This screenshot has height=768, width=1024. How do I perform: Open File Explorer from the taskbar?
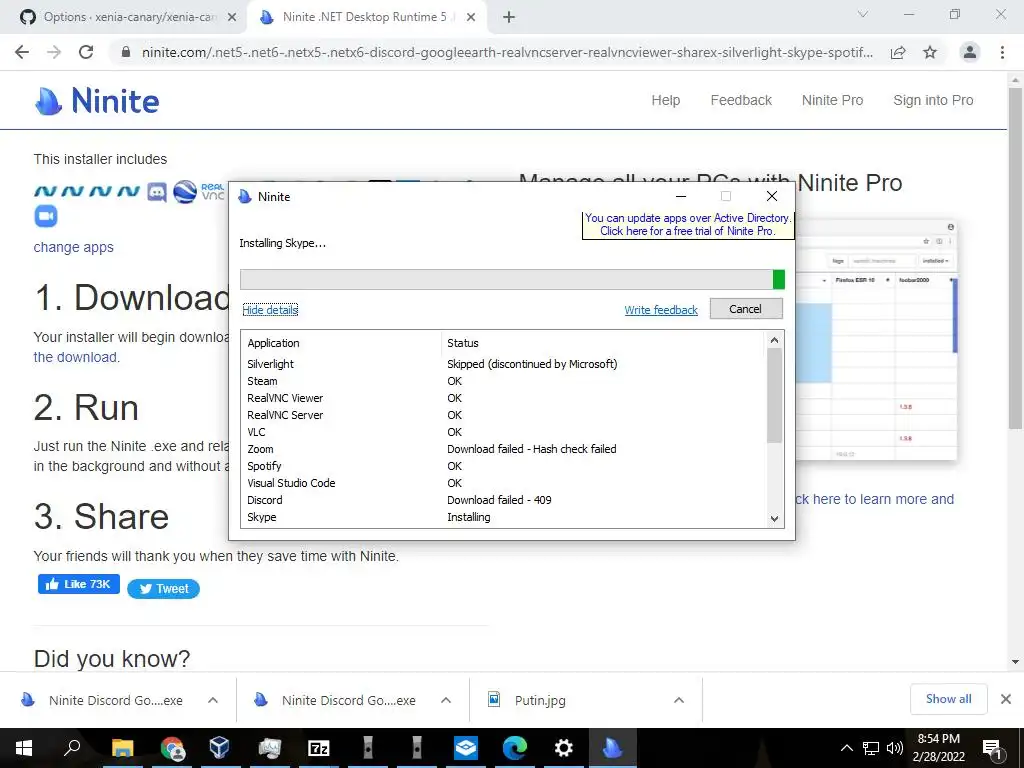(x=122, y=748)
